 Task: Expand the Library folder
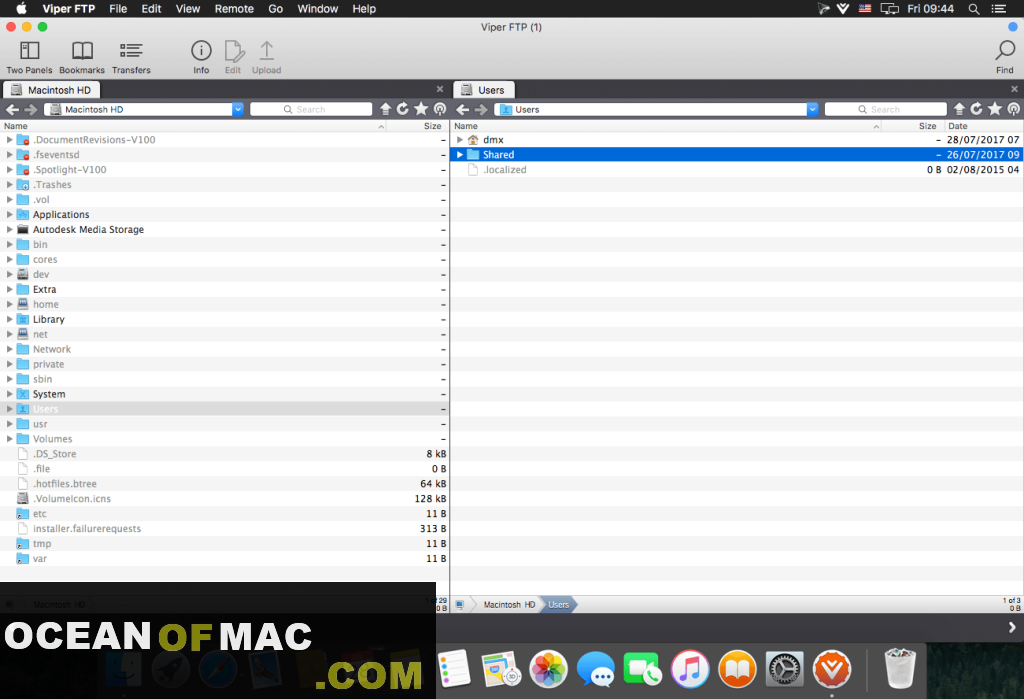pyautogui.click(x=10, y=319)
